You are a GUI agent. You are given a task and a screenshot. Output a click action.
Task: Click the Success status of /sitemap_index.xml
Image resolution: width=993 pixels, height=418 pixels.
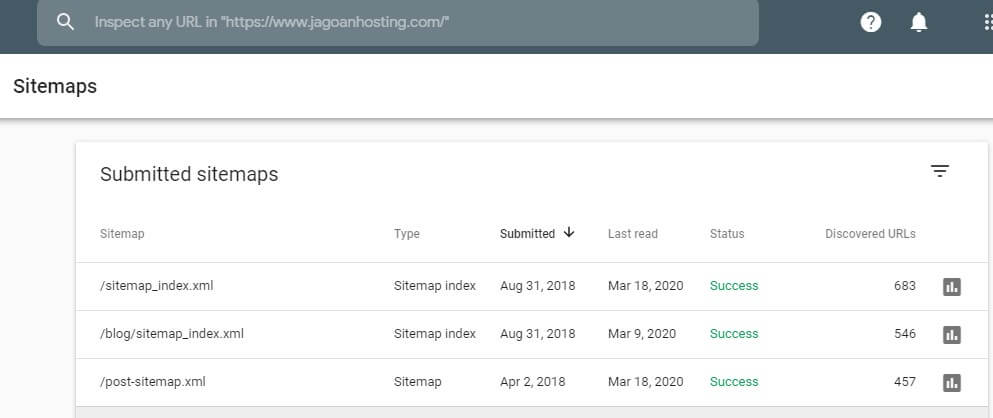point(734,286)
